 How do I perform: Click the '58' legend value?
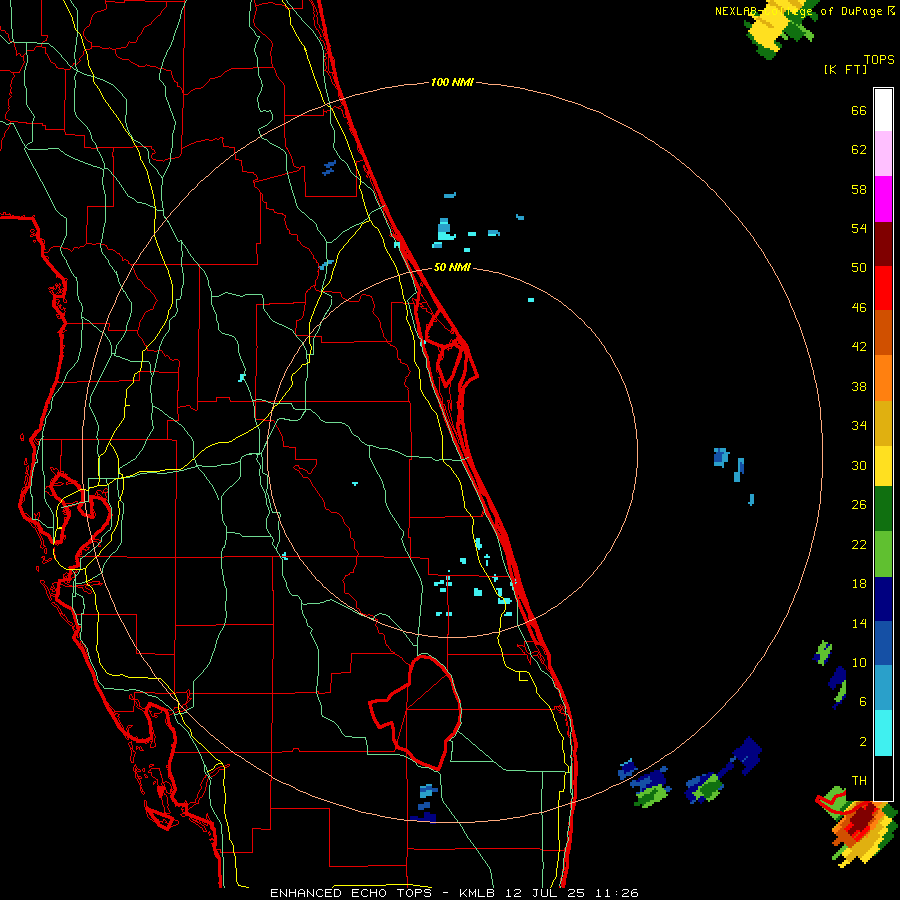[859, 189]
